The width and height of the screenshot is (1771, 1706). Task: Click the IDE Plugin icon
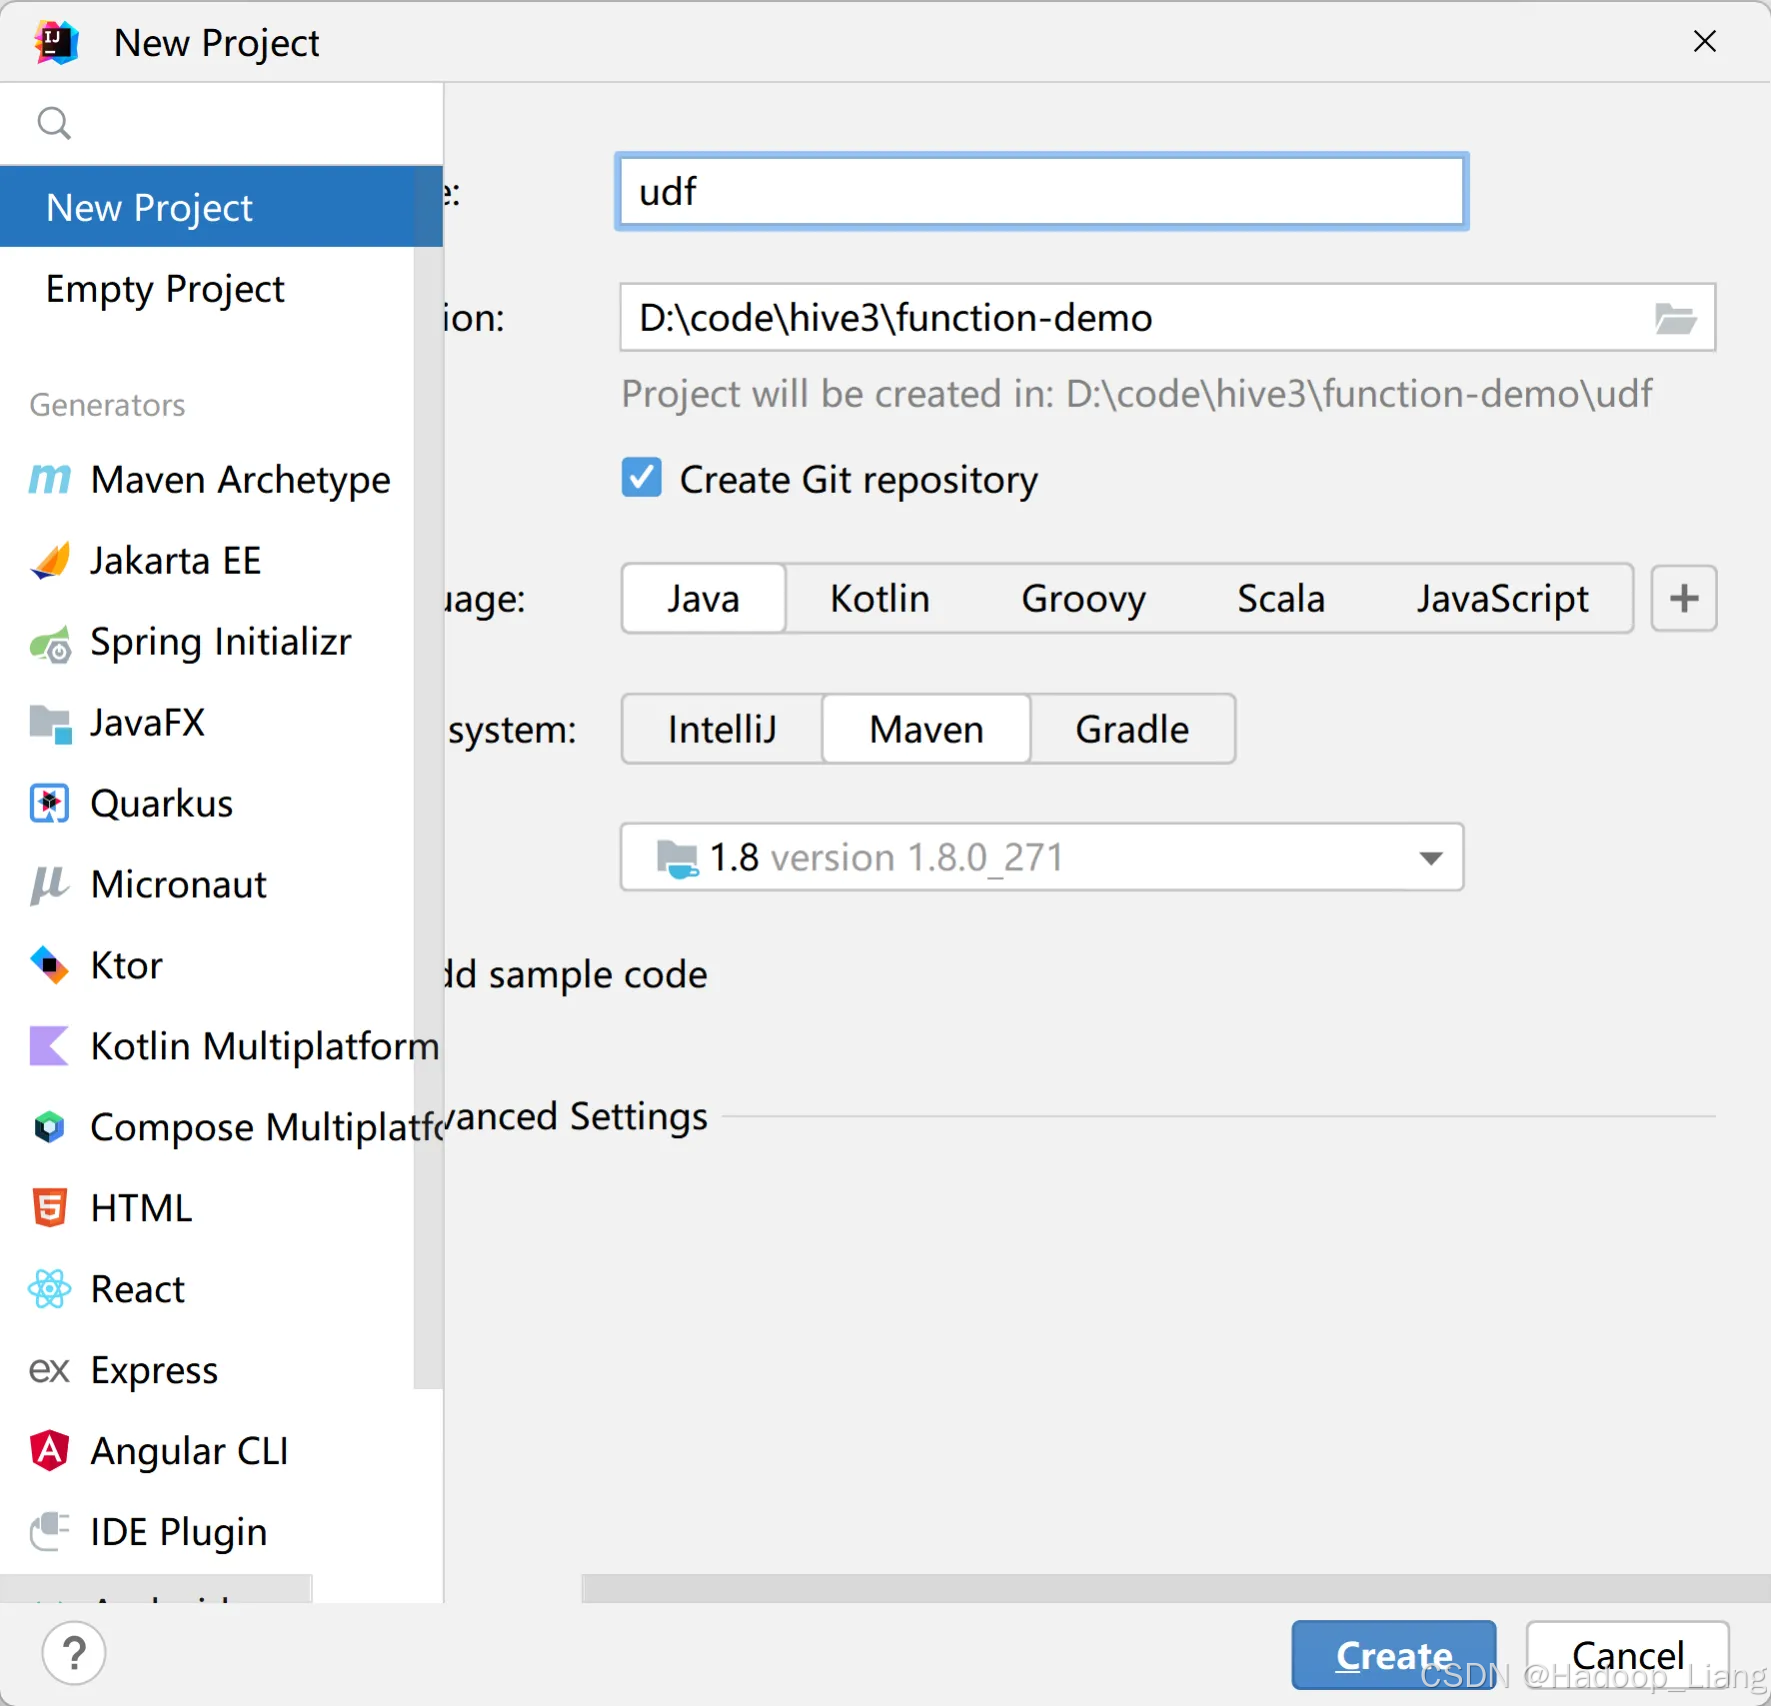(x=50, y=1531)
